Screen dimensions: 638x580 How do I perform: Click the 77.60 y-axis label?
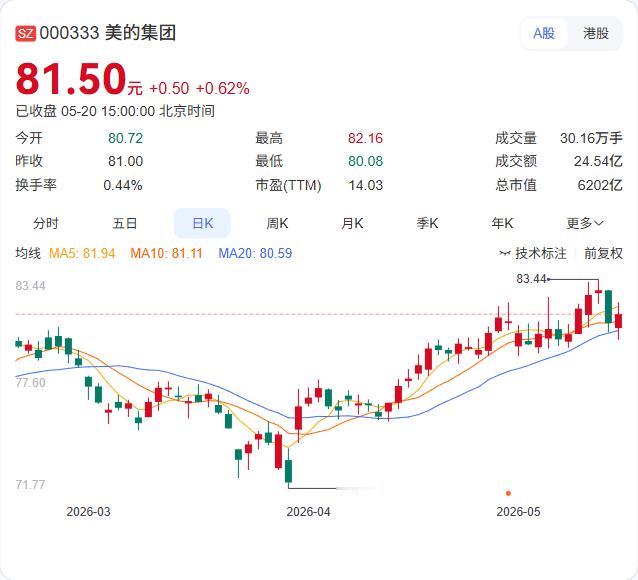click(x=31, y=383)
